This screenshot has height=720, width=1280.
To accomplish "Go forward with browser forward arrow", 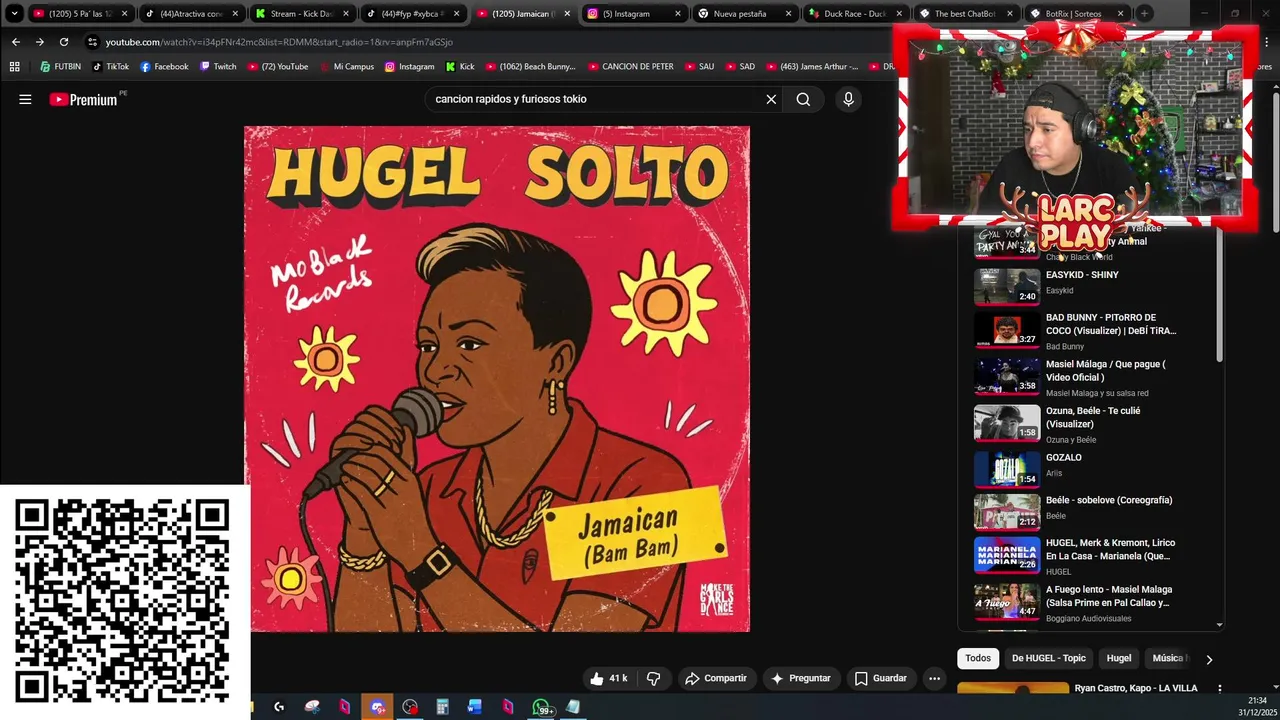I will (39, 42).
